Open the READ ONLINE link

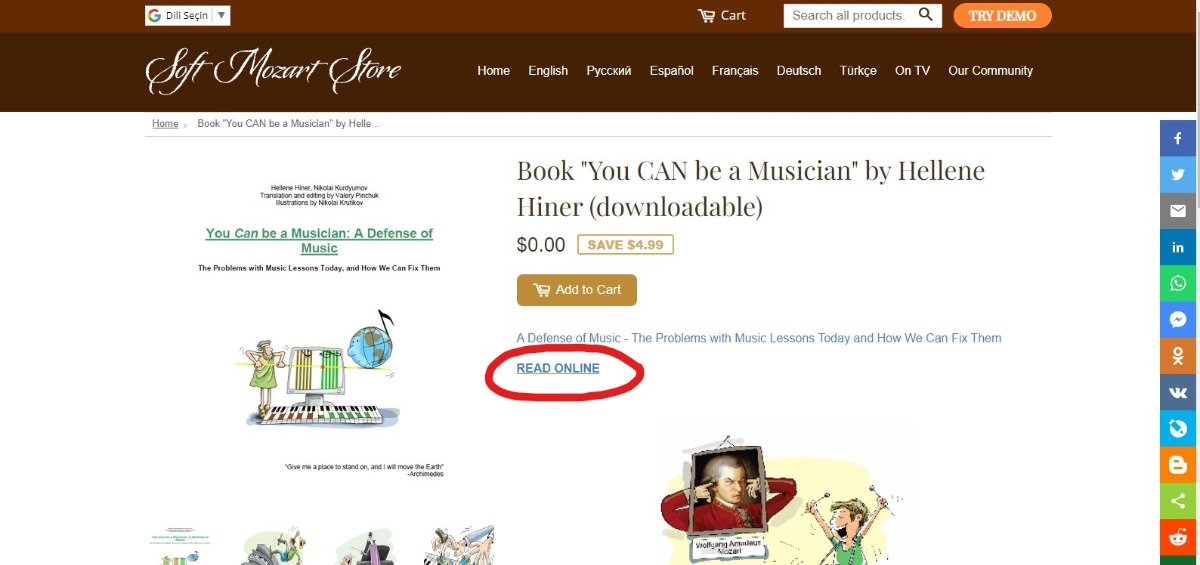coord(558,368)
